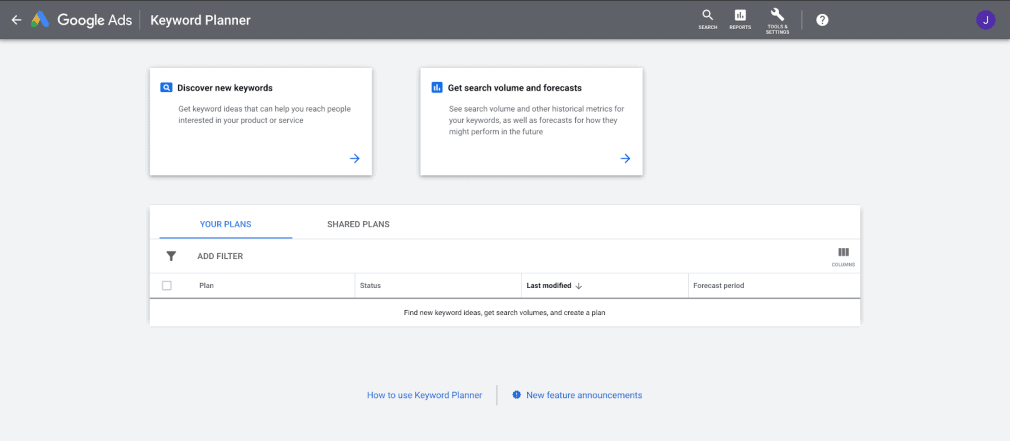The image size is (1010, 441).
Task: Open the Discover new keywords card
Action: pos(261,121)
